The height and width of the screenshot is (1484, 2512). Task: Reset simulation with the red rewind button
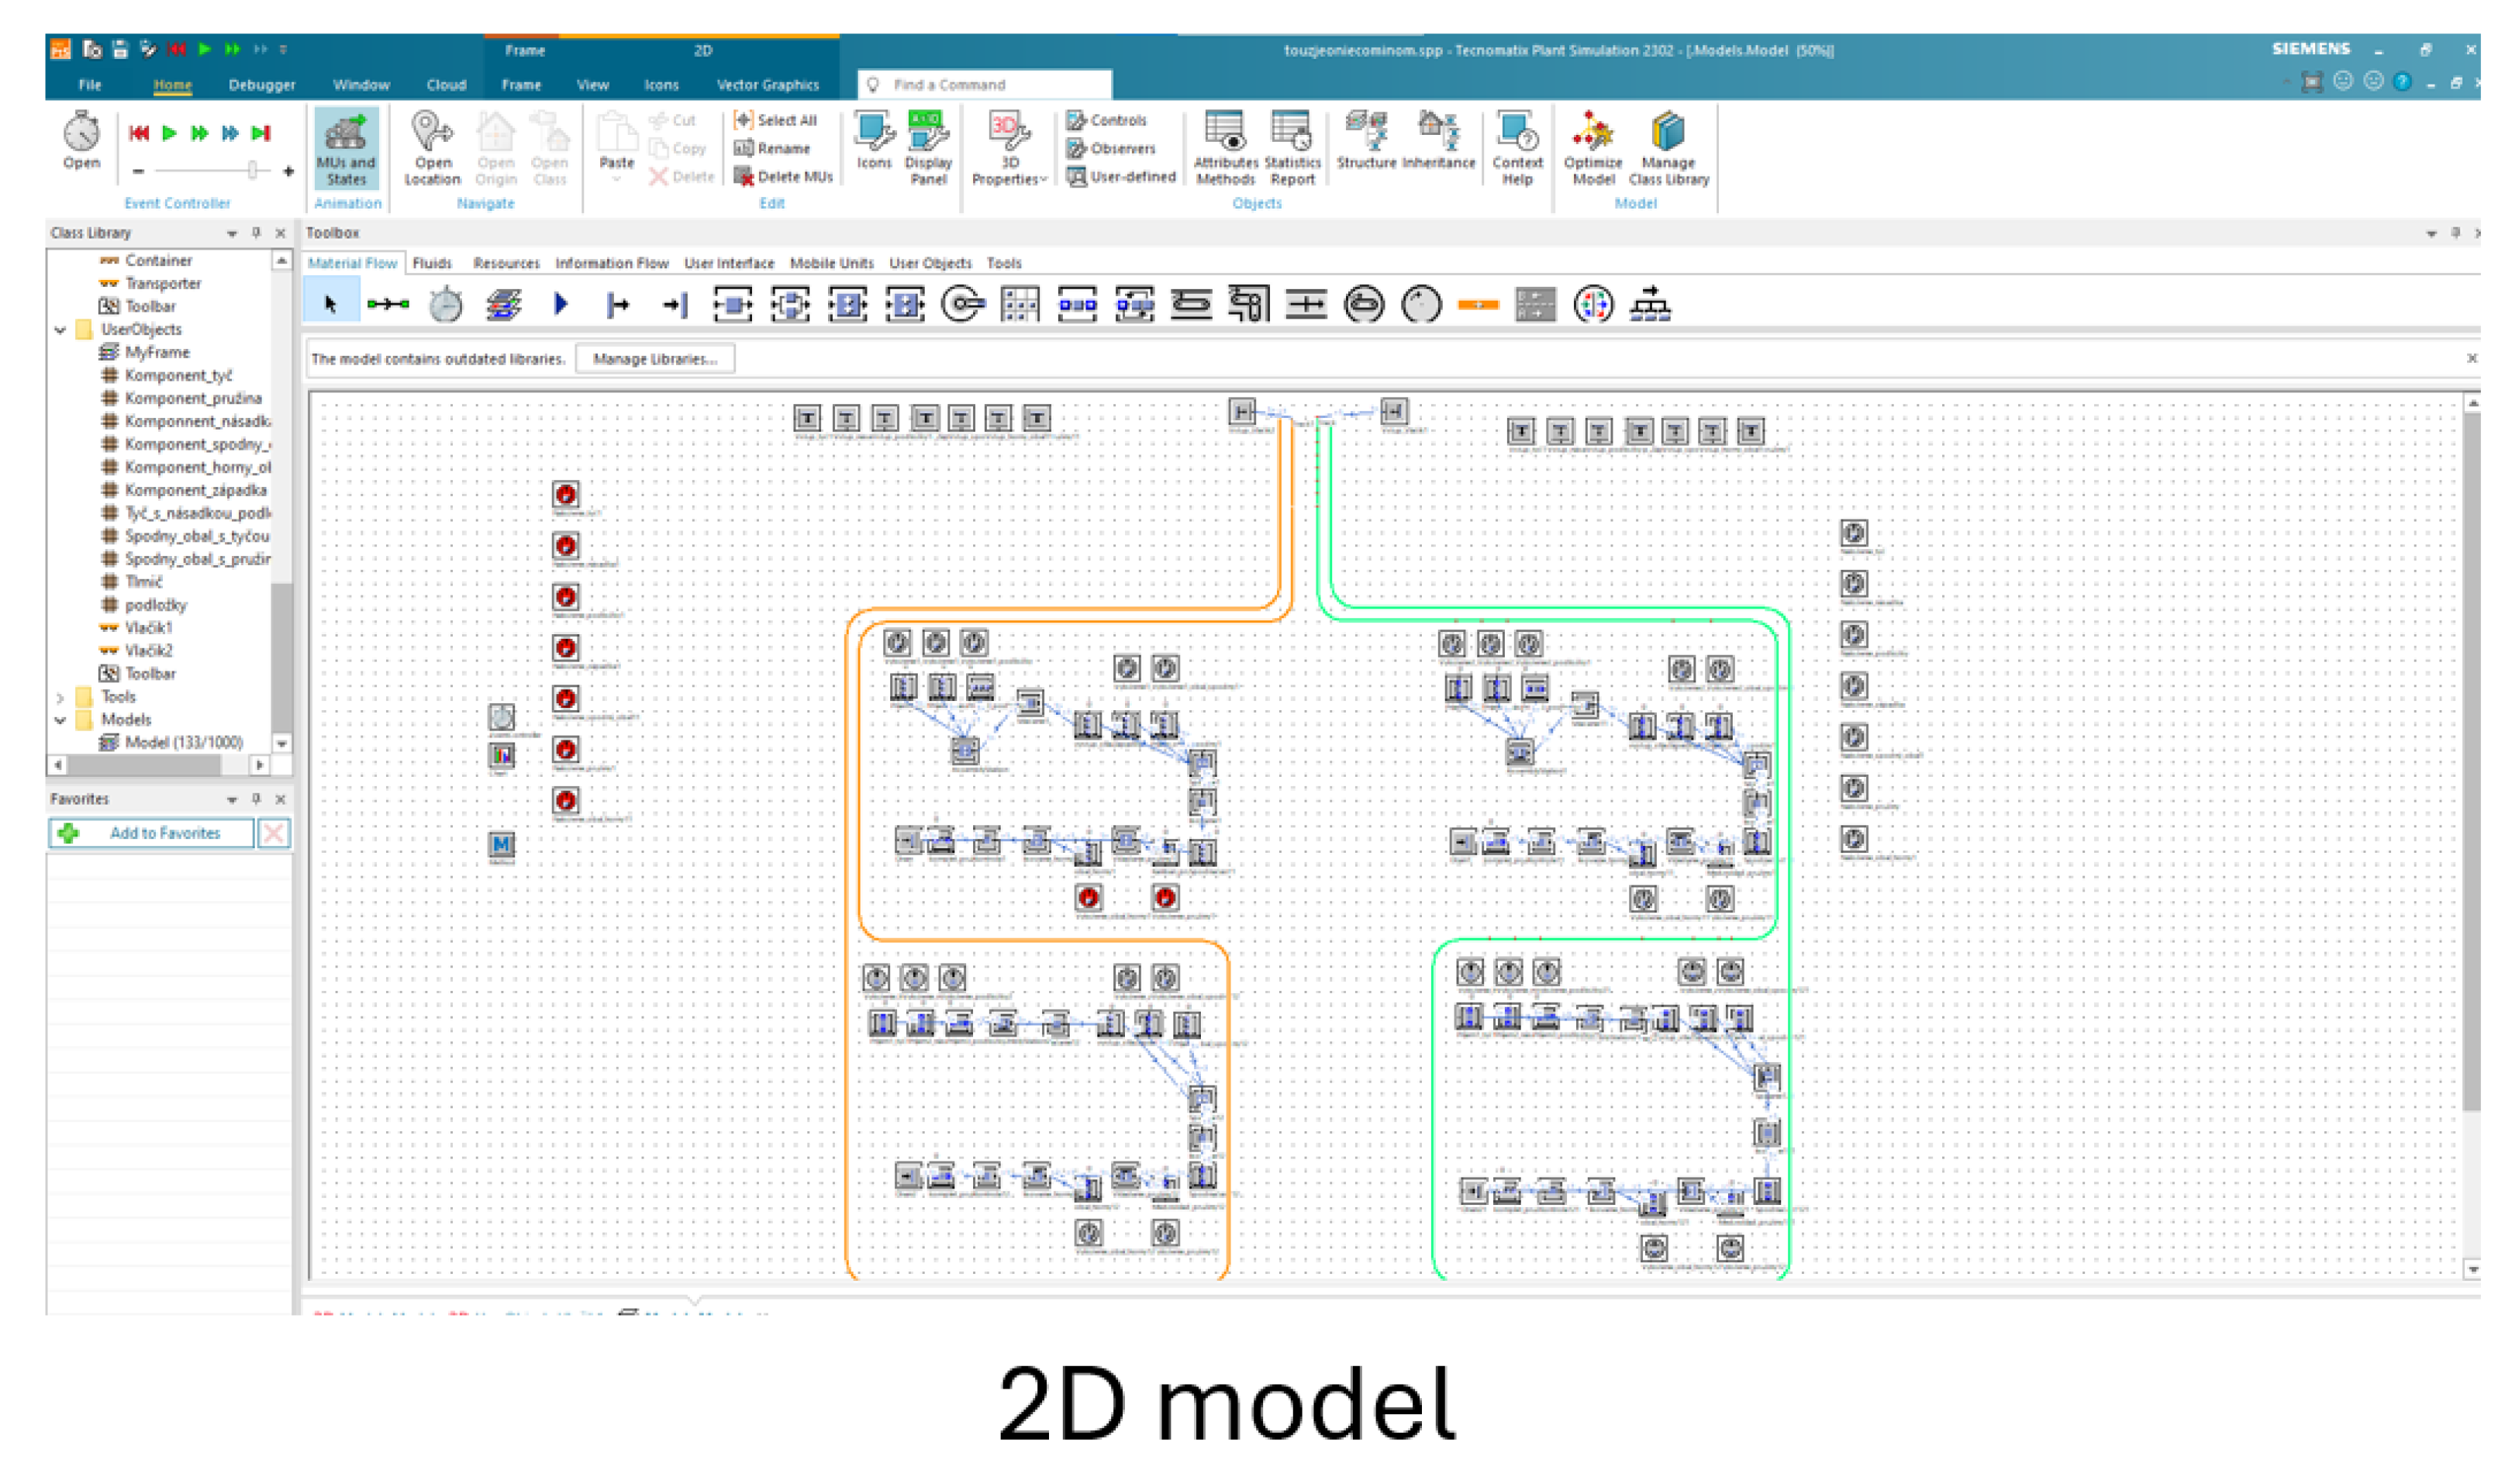(x=139, y=133)
